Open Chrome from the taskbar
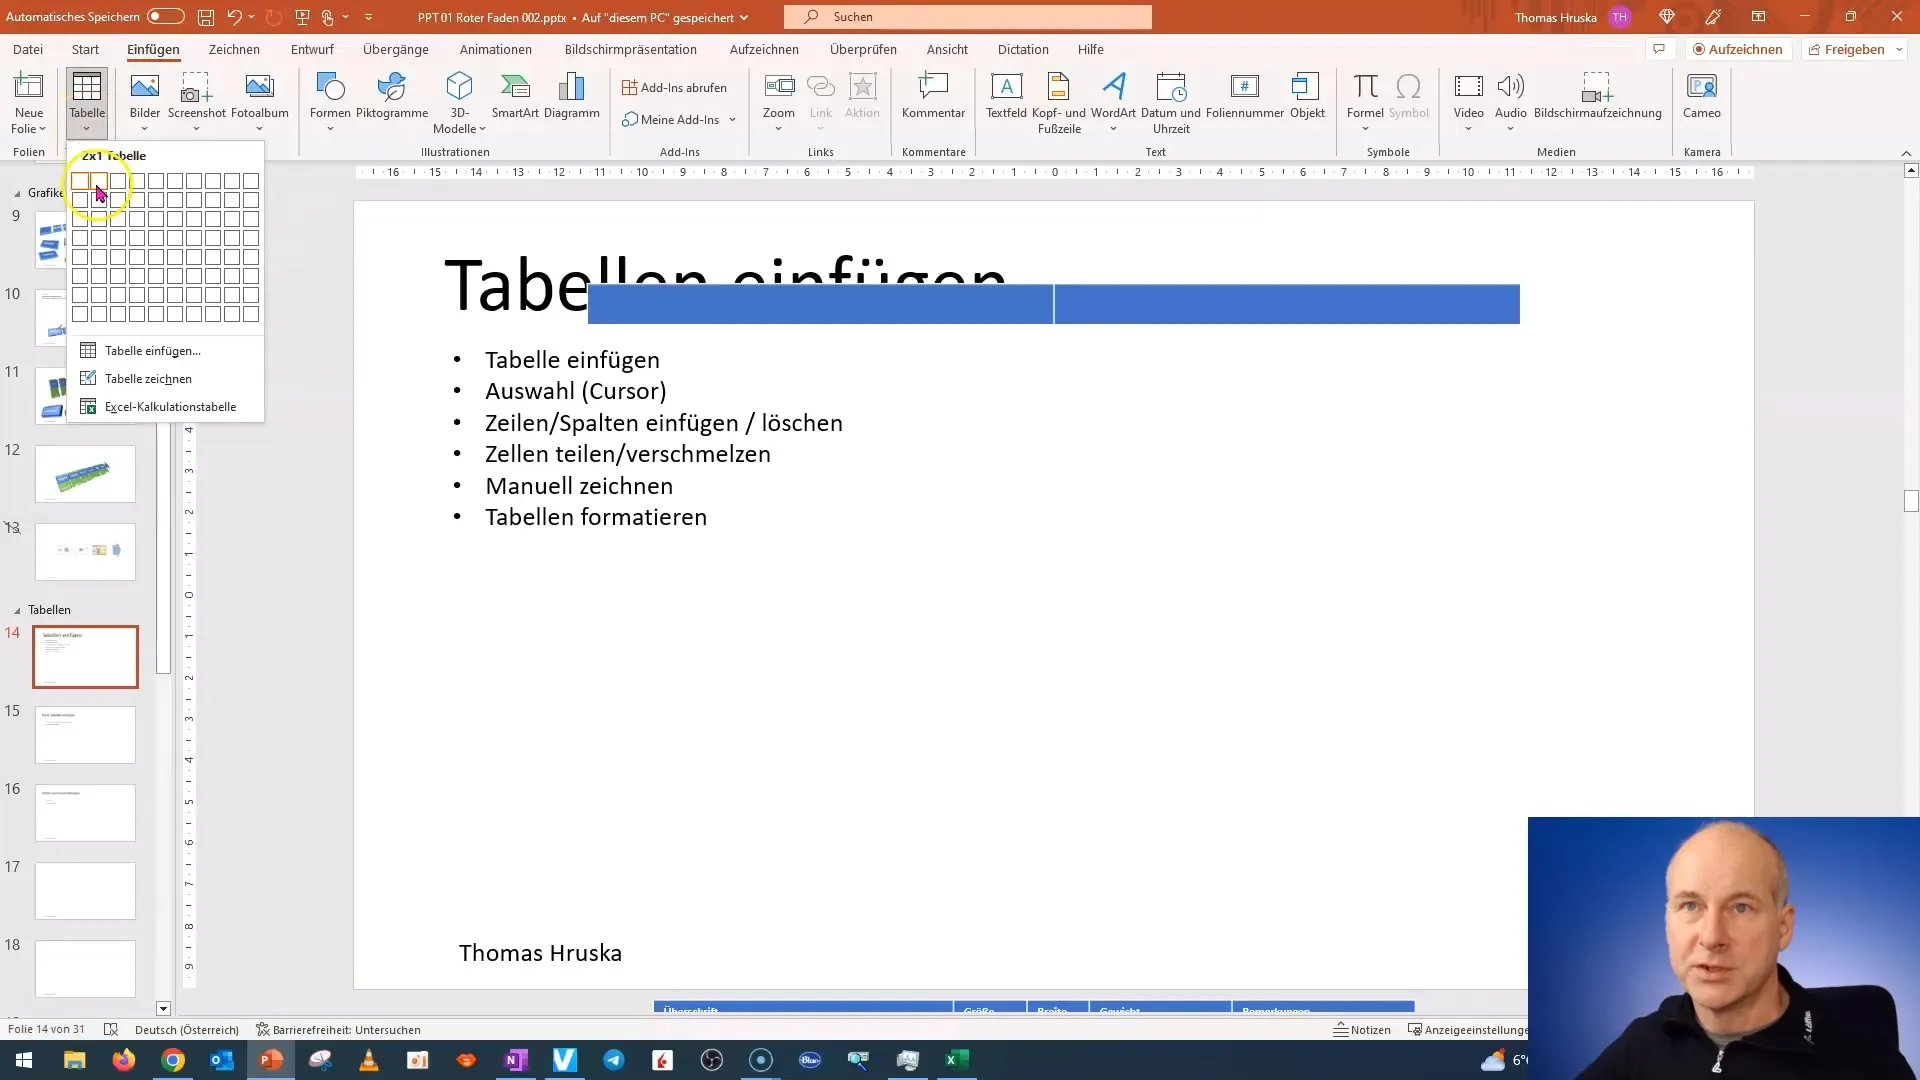 tap(173, 1060)
